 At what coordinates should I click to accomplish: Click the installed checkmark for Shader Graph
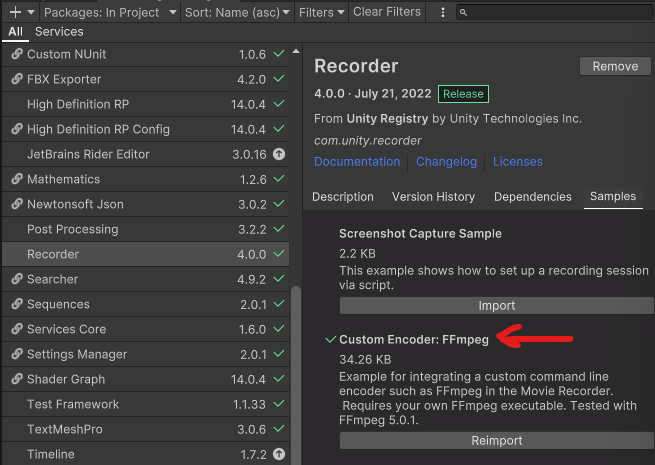click(x=278, y=379)
